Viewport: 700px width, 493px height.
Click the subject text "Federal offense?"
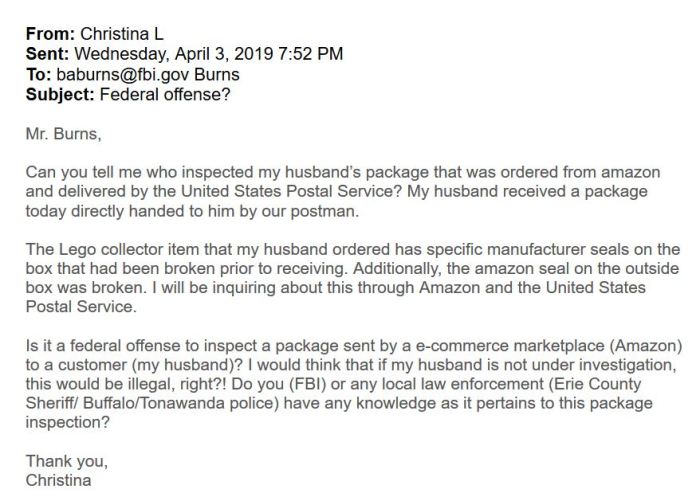click(160, 95)
